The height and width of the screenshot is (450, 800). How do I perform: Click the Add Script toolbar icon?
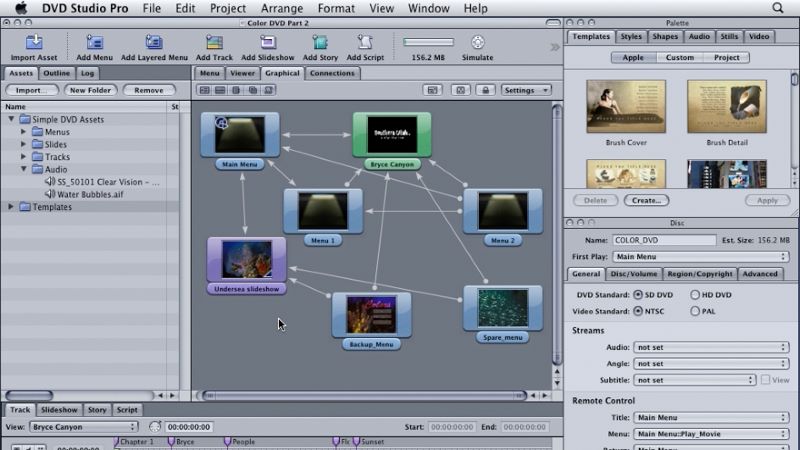click(x=365, y=42)
